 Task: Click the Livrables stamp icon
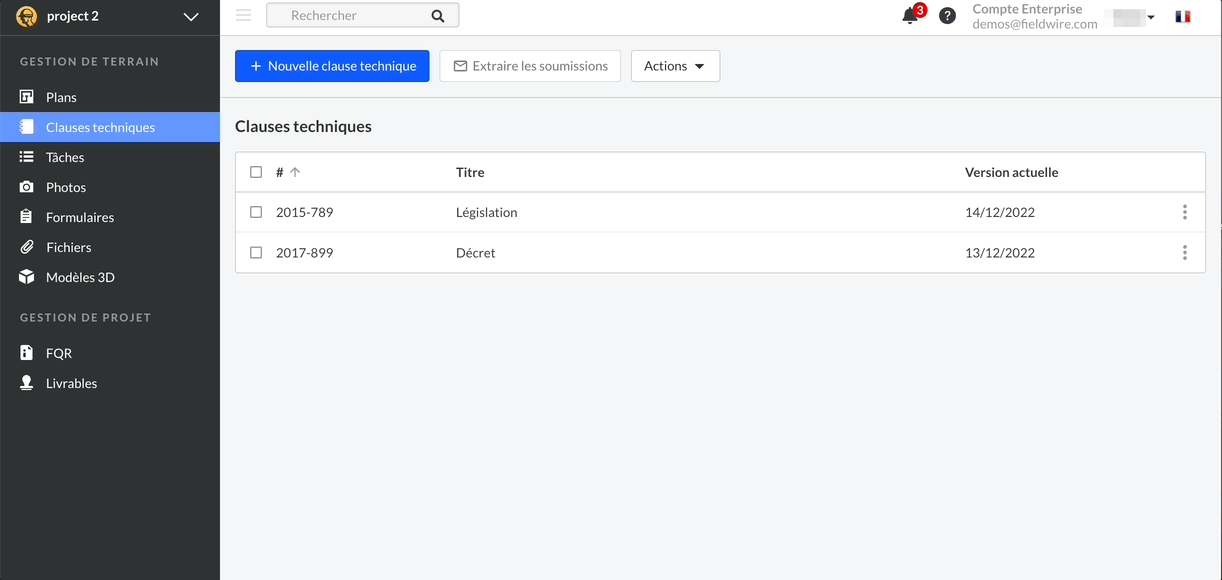pos(27,383)
